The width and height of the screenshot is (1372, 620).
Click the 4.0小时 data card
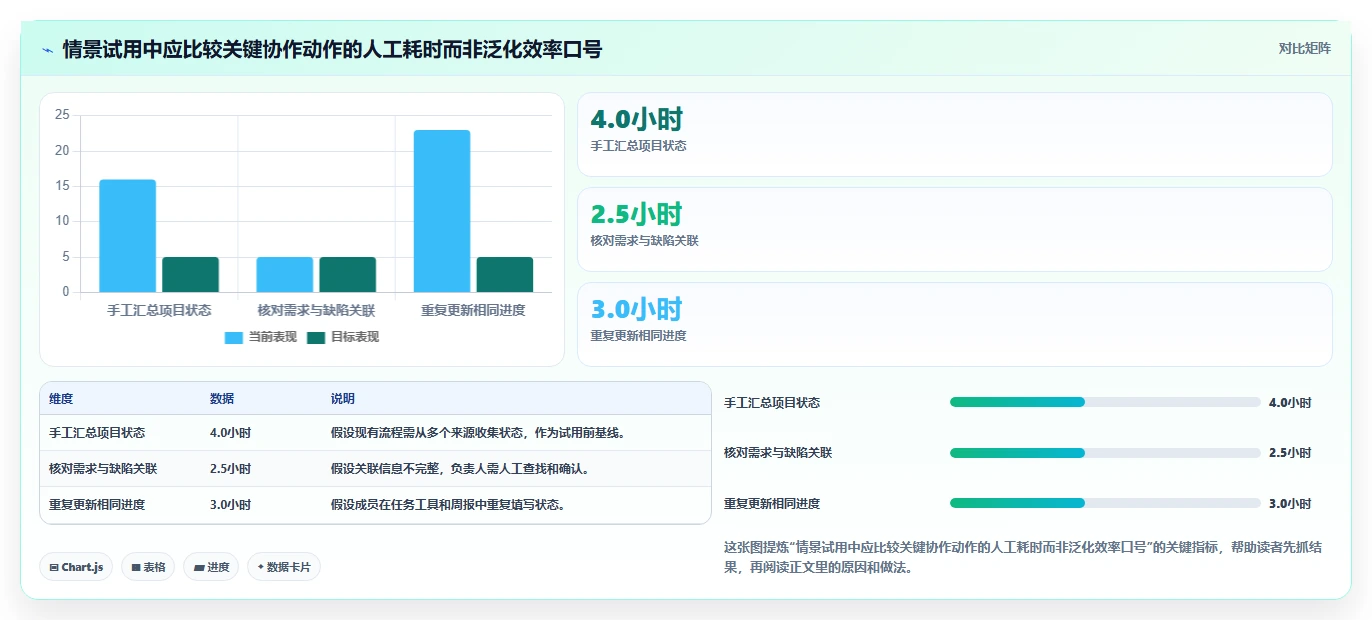point(955,134)
